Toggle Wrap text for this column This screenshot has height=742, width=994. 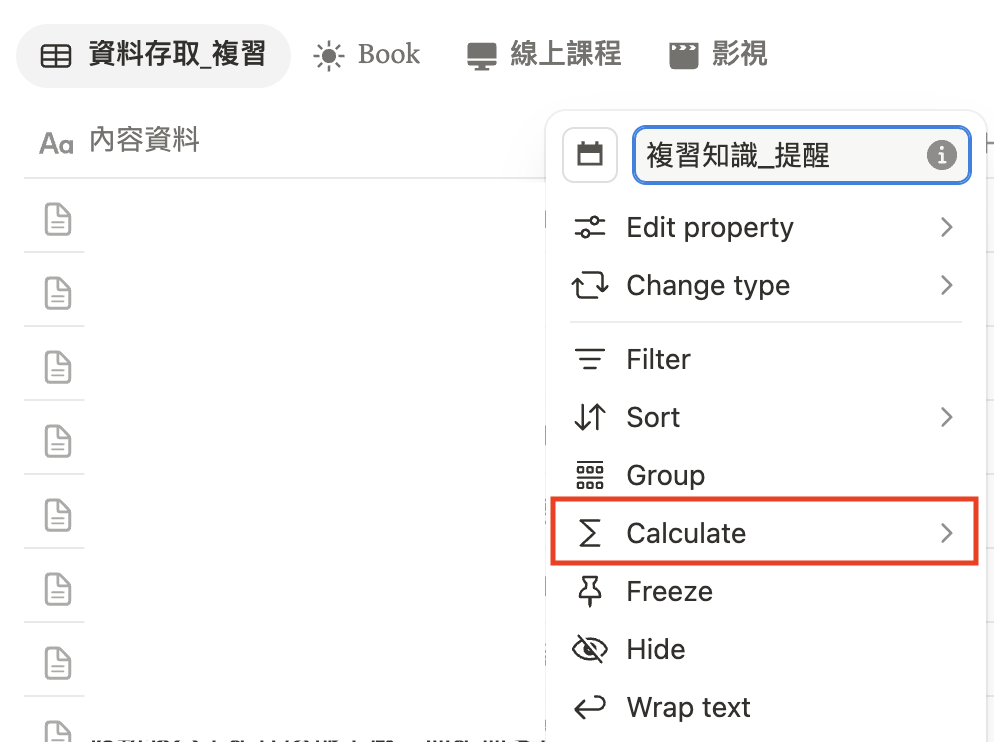click(688, 708)
